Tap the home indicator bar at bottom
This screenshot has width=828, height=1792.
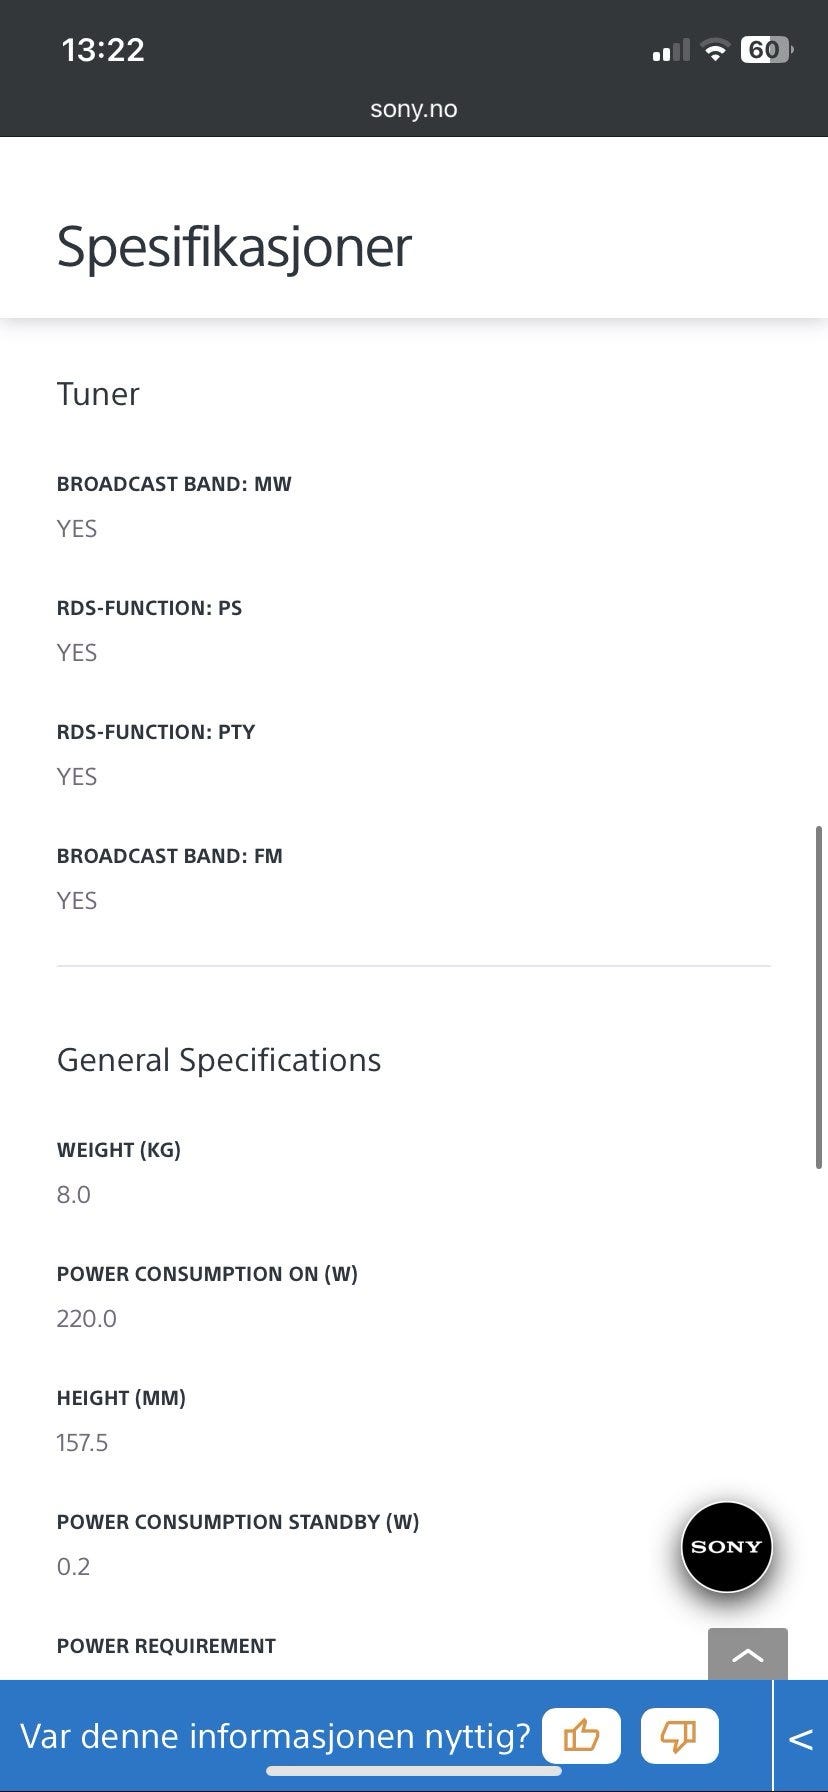pyautogui.click(x=413, y=1771)
